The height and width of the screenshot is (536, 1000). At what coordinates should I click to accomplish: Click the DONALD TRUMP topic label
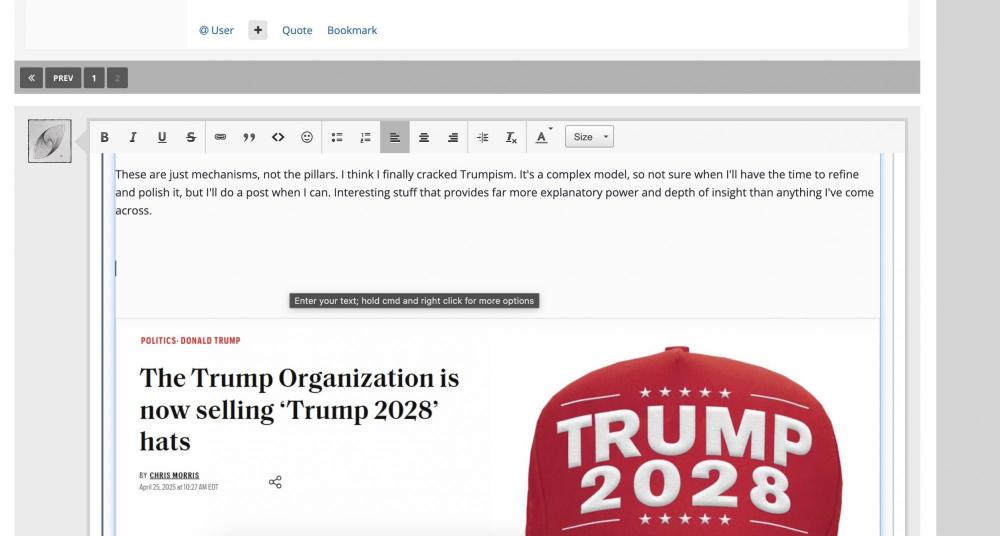210,341
